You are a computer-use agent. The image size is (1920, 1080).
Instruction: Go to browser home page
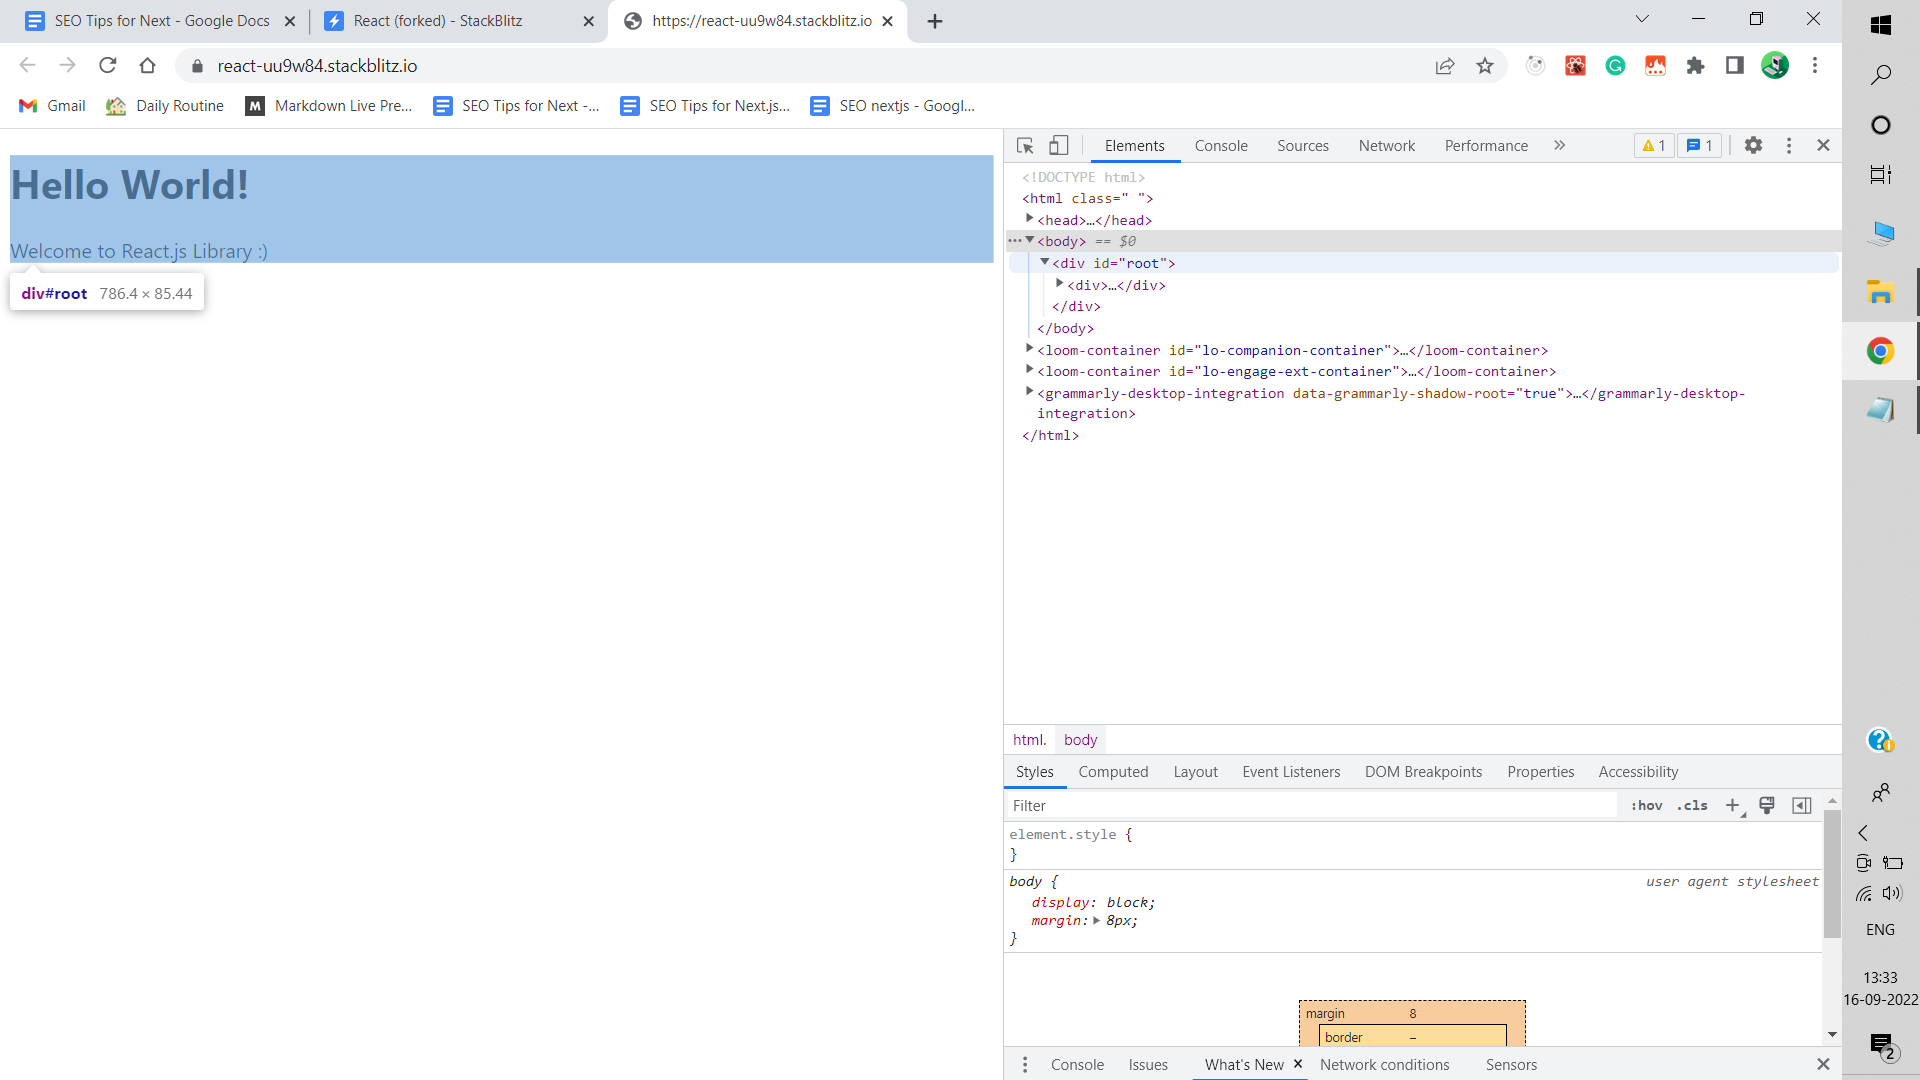[x=148, y=66]
